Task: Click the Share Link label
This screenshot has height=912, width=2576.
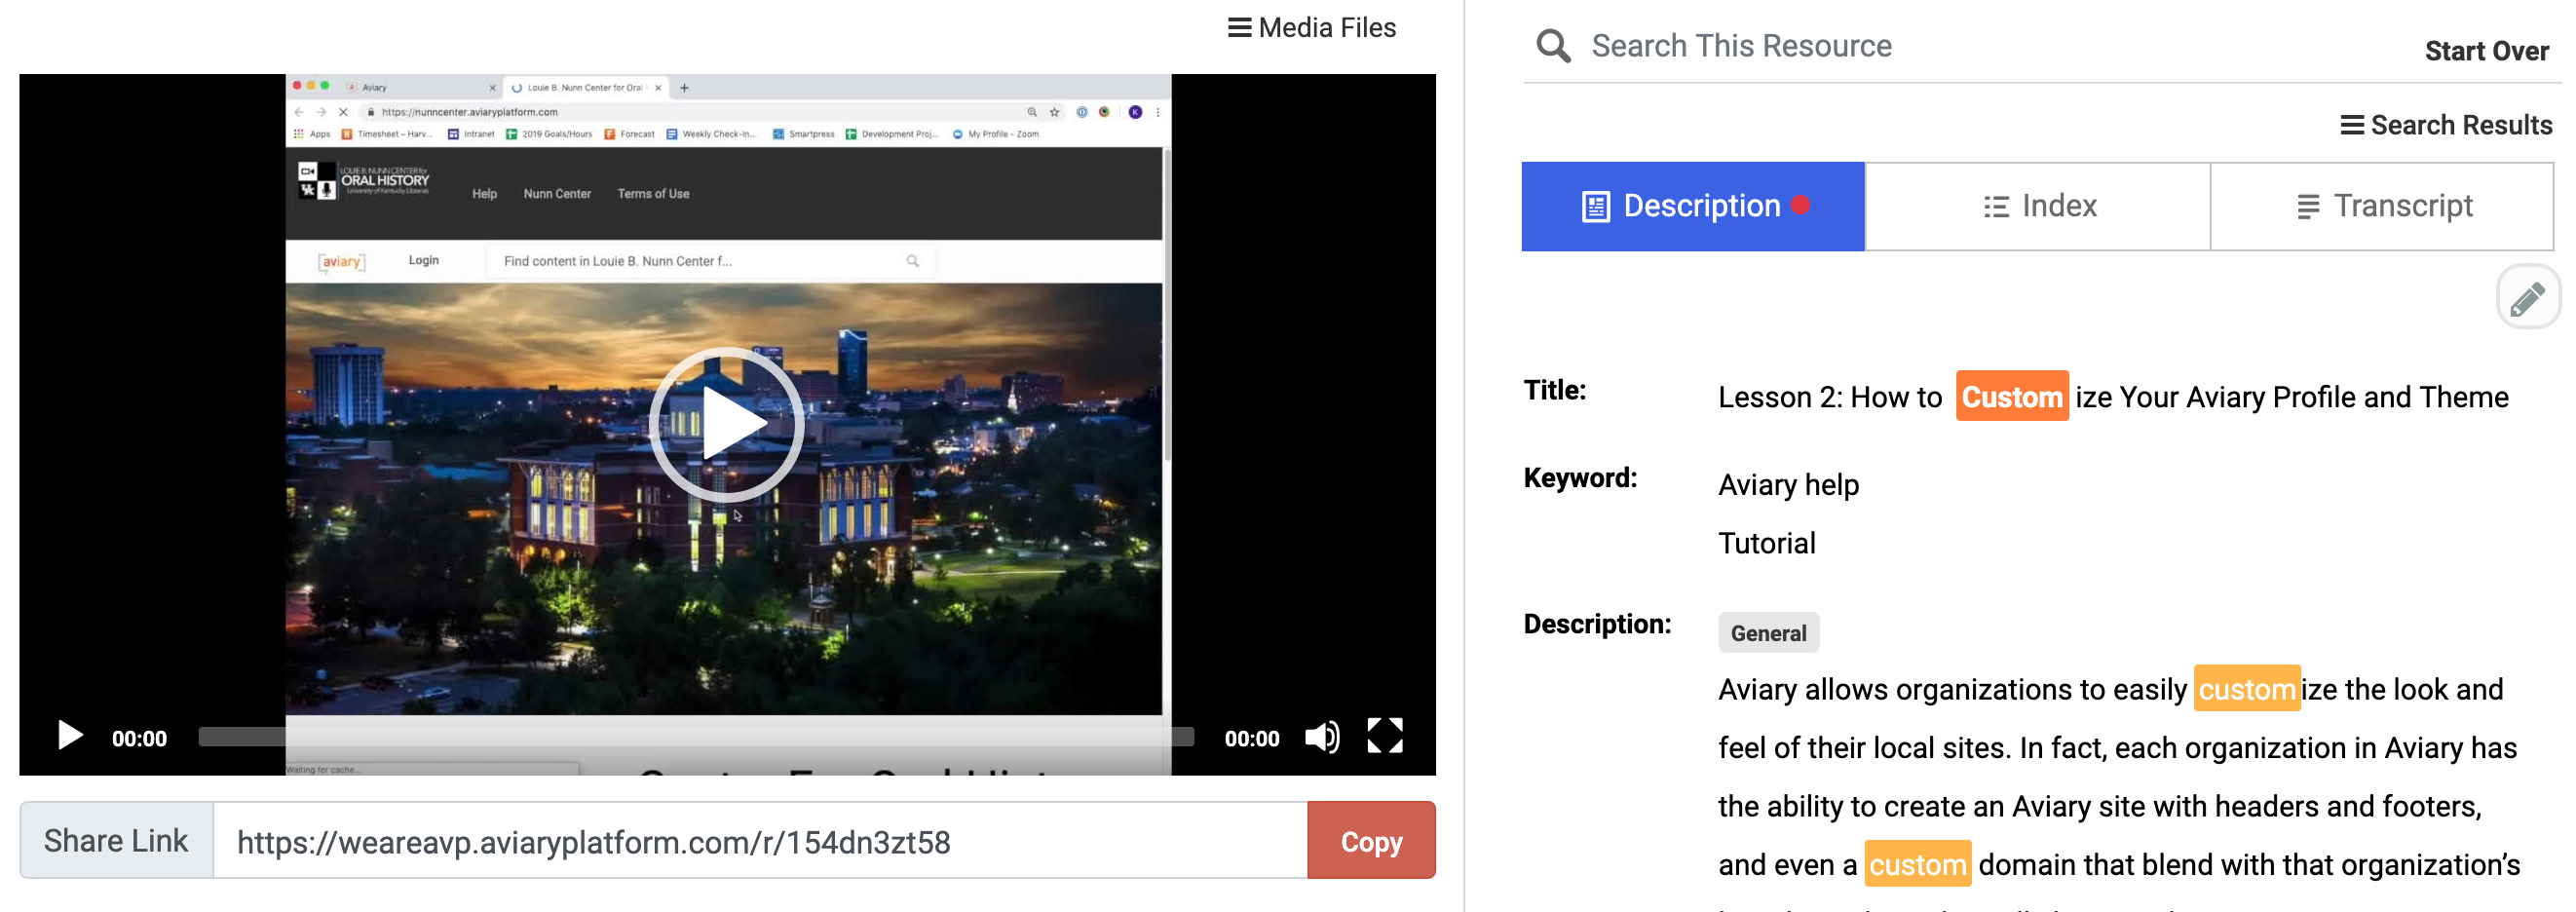Action: [116, 841]
